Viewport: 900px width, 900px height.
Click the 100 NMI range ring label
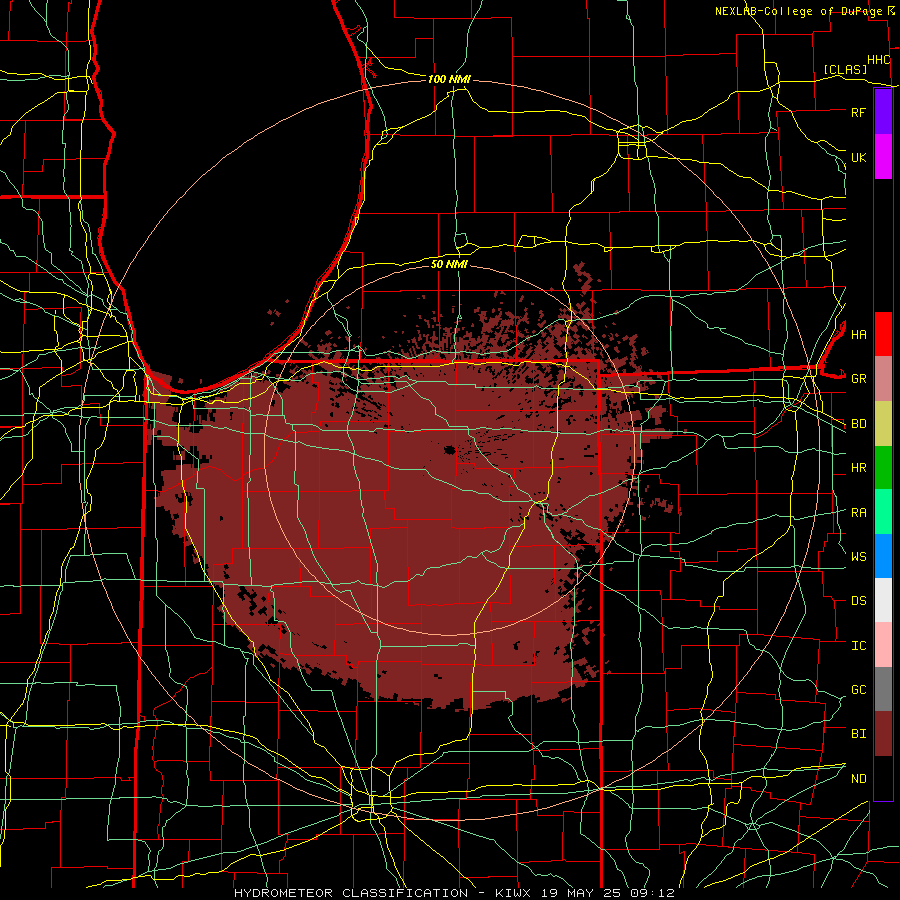coord(449,79)
